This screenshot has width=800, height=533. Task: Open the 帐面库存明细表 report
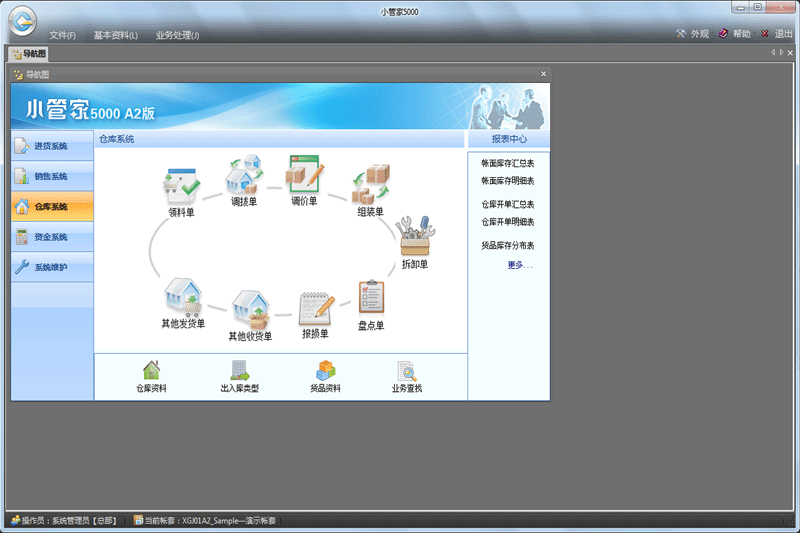[508, 181]
